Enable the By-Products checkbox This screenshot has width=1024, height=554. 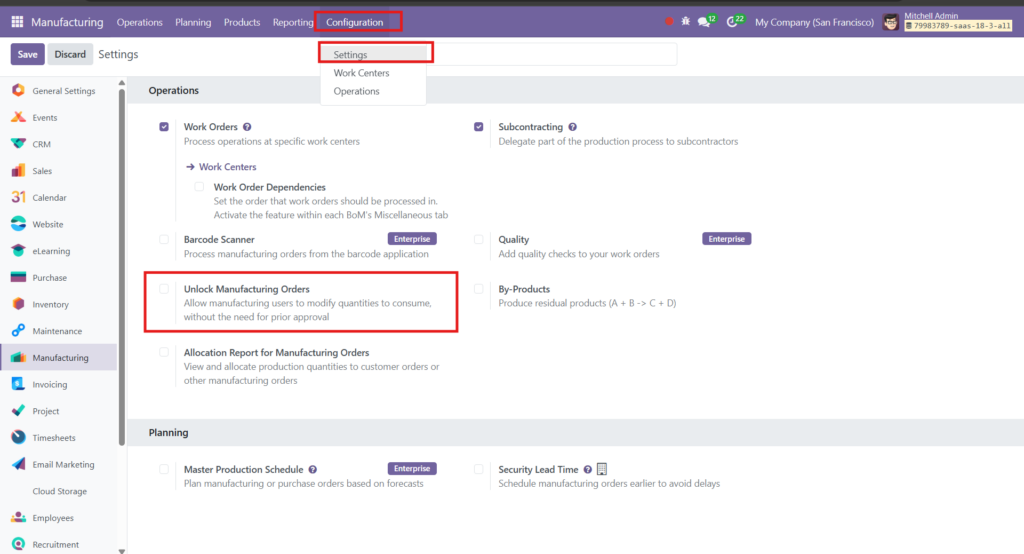click(479, 289)
